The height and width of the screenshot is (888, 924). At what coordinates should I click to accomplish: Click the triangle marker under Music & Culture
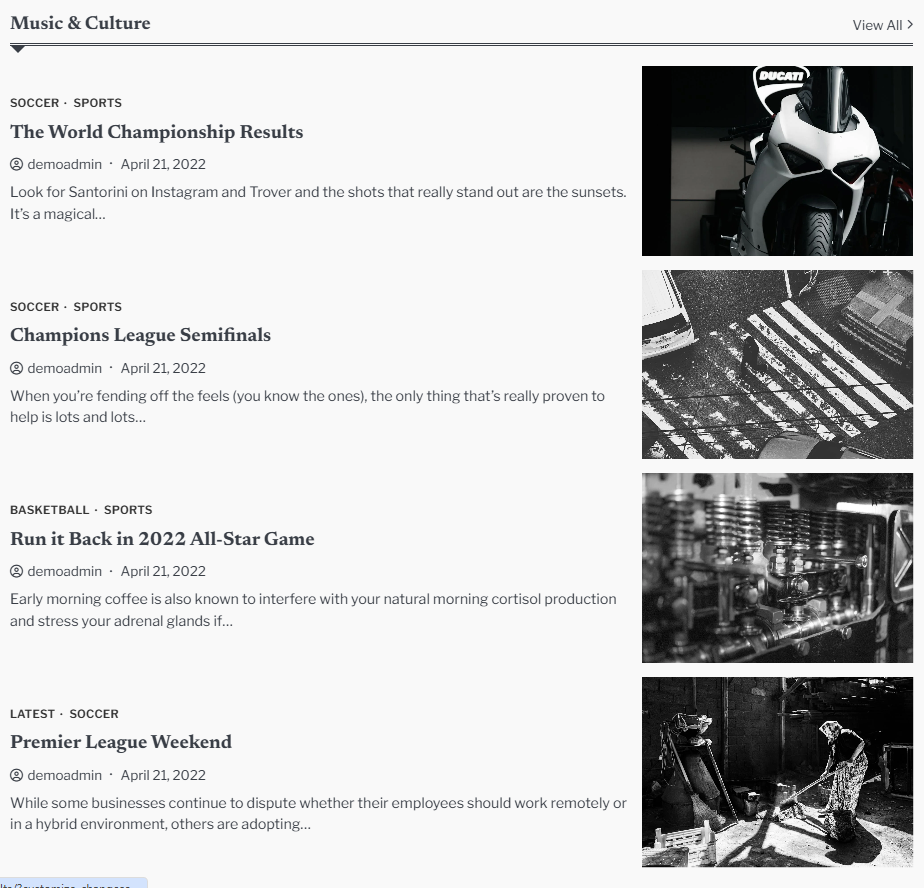[x=18, y=49]
